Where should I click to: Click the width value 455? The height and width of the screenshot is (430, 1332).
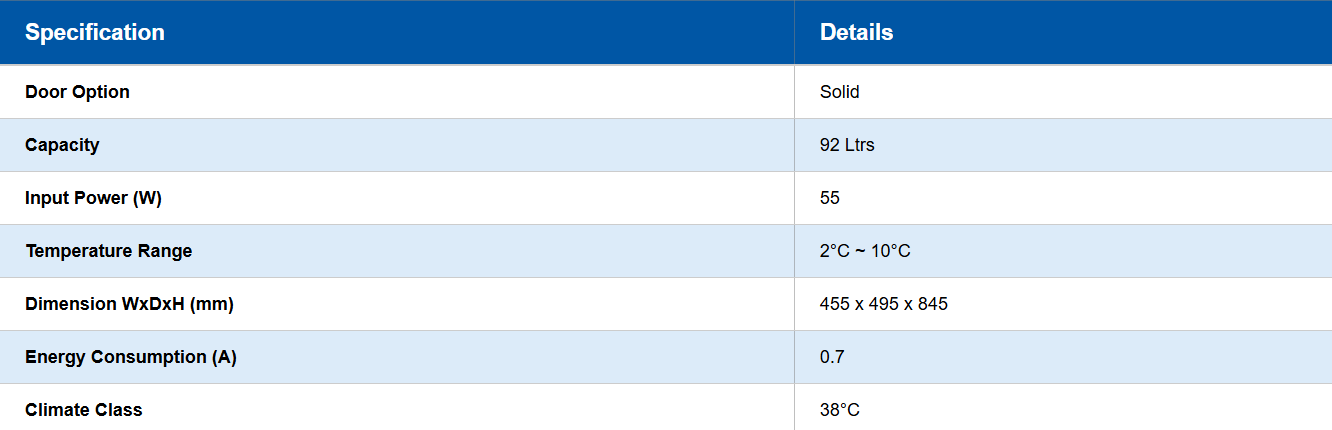pos(834,304)
